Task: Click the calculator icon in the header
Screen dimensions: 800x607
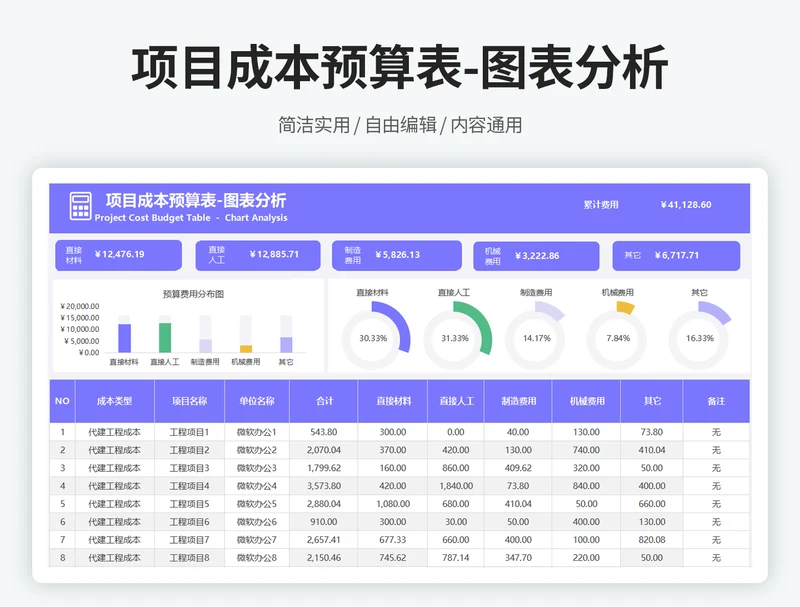Action: pos(81,206)
